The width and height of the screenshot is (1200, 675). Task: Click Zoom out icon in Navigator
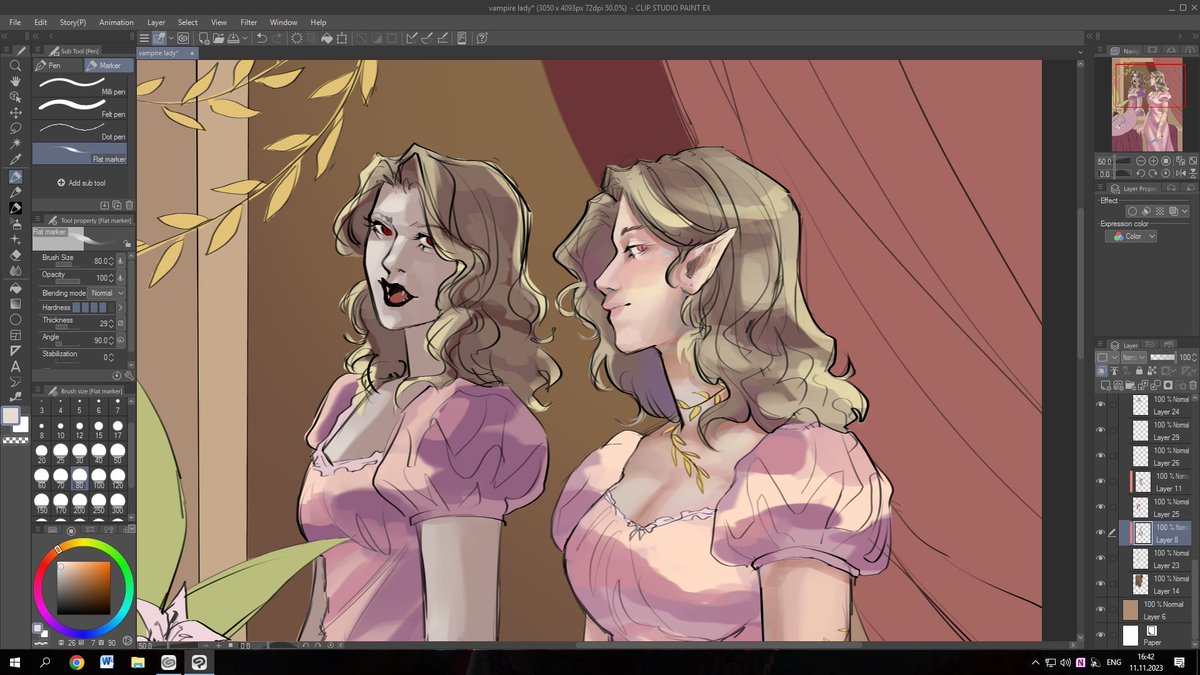(1141, 161)
